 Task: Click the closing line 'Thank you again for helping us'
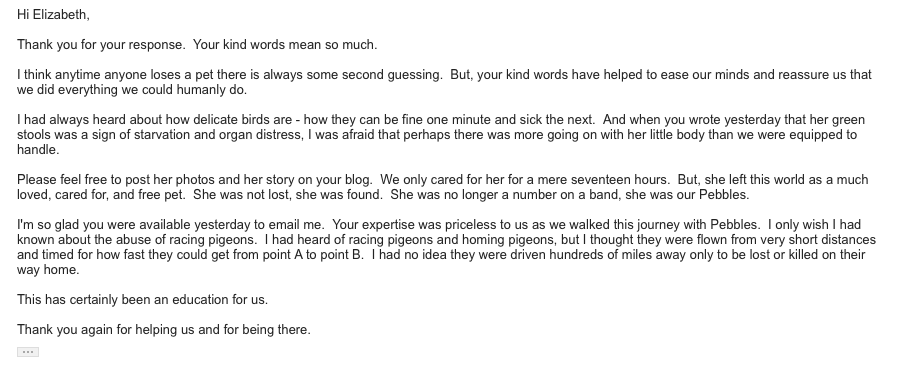(x=164, y=329)
